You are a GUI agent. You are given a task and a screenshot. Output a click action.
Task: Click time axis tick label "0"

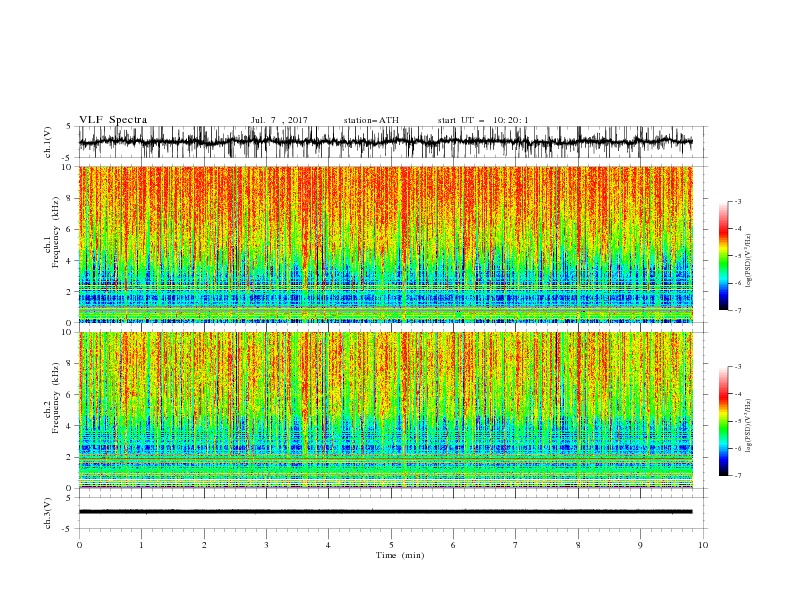(x=79, y=545)
